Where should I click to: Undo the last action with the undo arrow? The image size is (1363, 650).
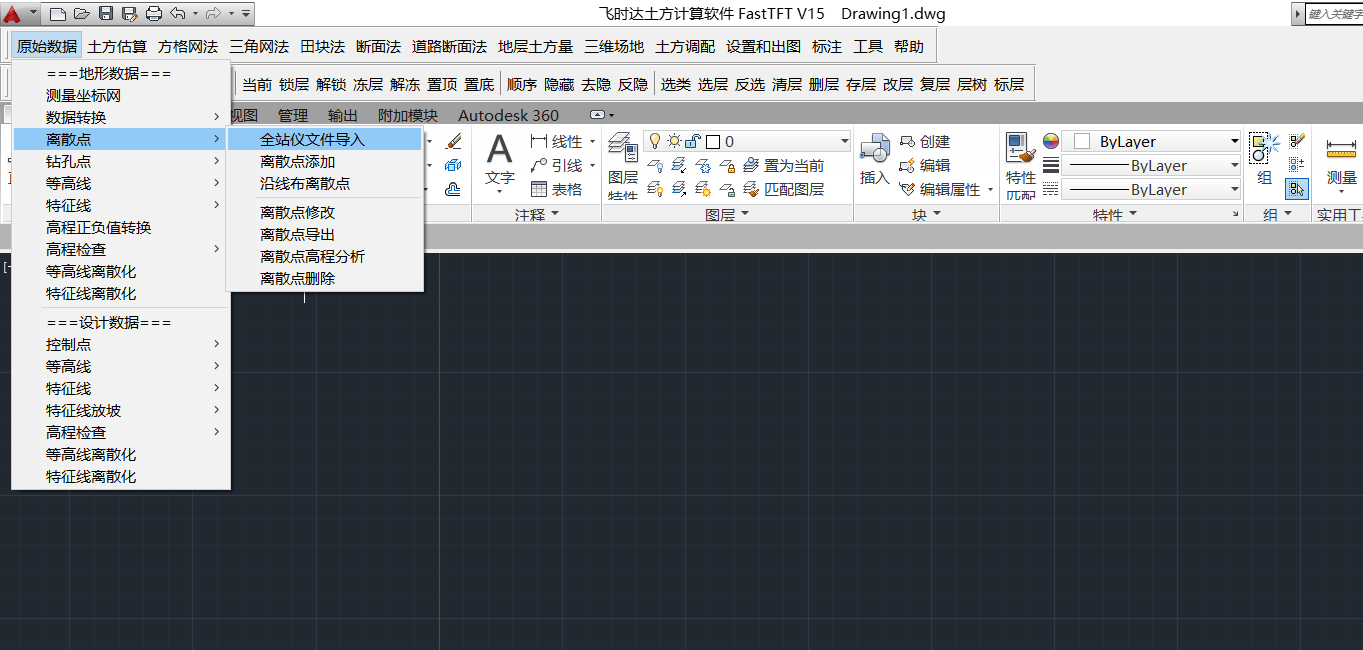click(178, 14)
